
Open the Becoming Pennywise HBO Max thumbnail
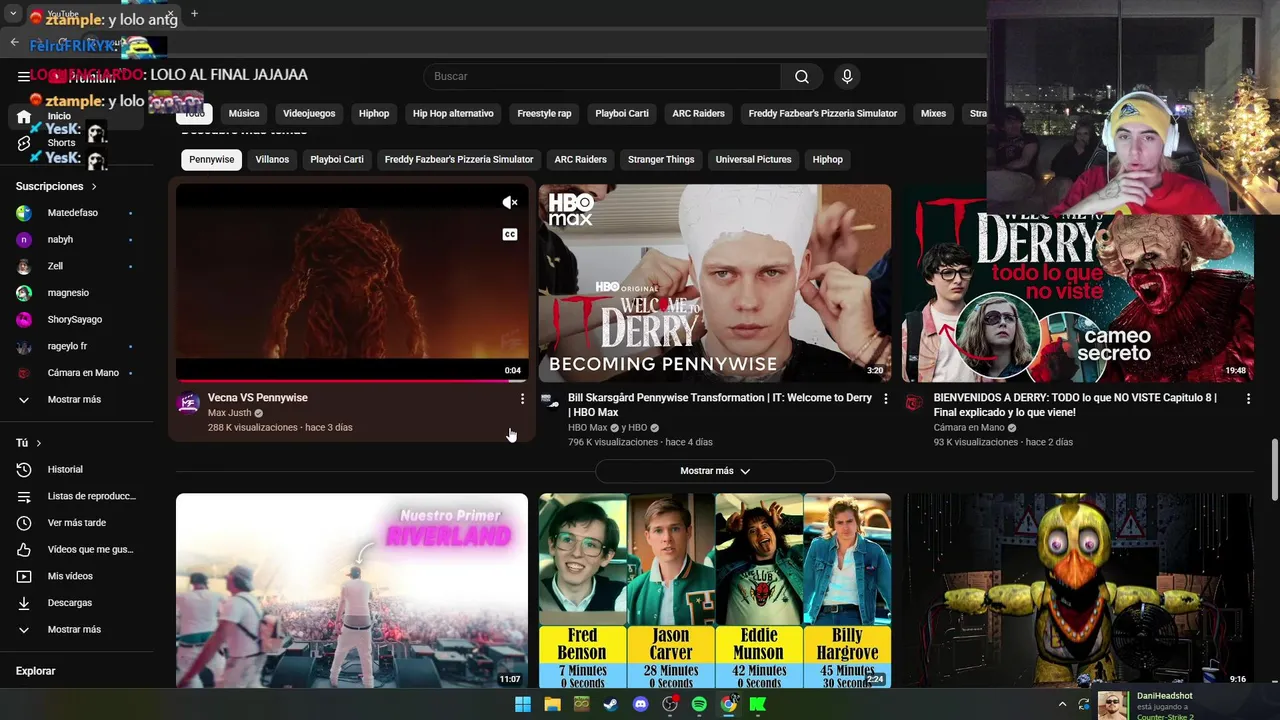tap(715, 282)
